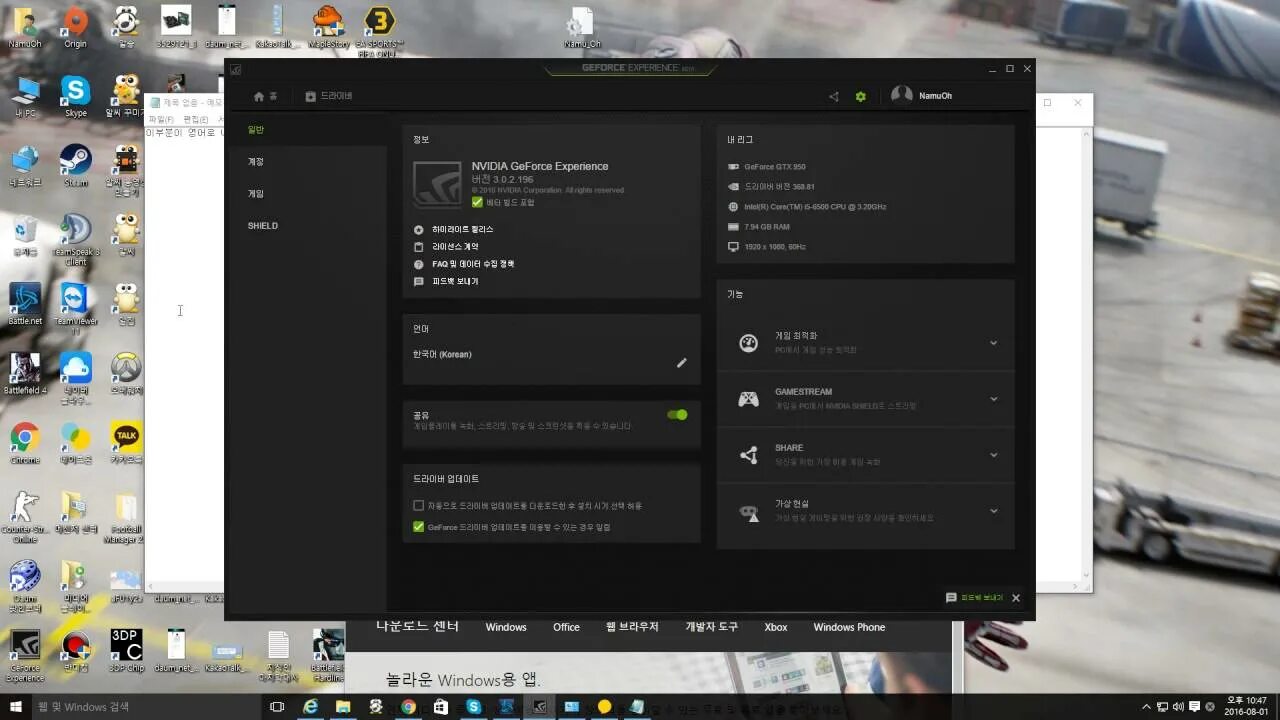This screenshot has height=720, width=1280.
Task: Switch to the 드라이버 tab
Action: [328, 95]
